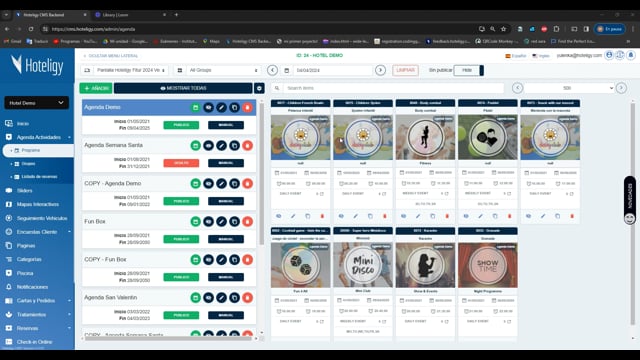Toggle visibility eye for Agenda Demo
The height and width of the screenshot is (360, 640).
(x=209, y=108)
